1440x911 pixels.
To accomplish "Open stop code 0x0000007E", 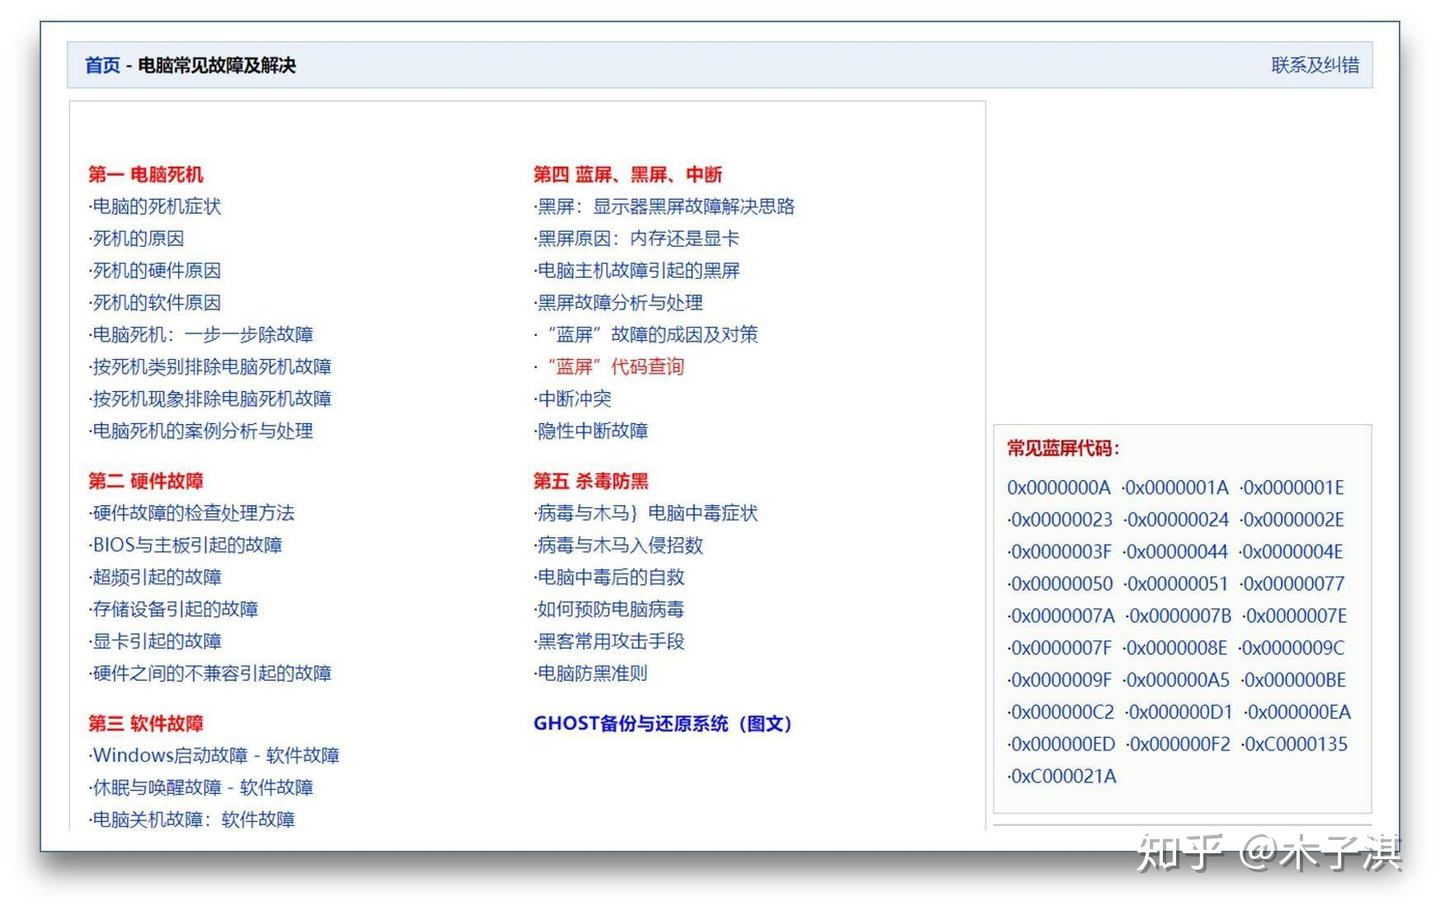I will (1297, 615).
